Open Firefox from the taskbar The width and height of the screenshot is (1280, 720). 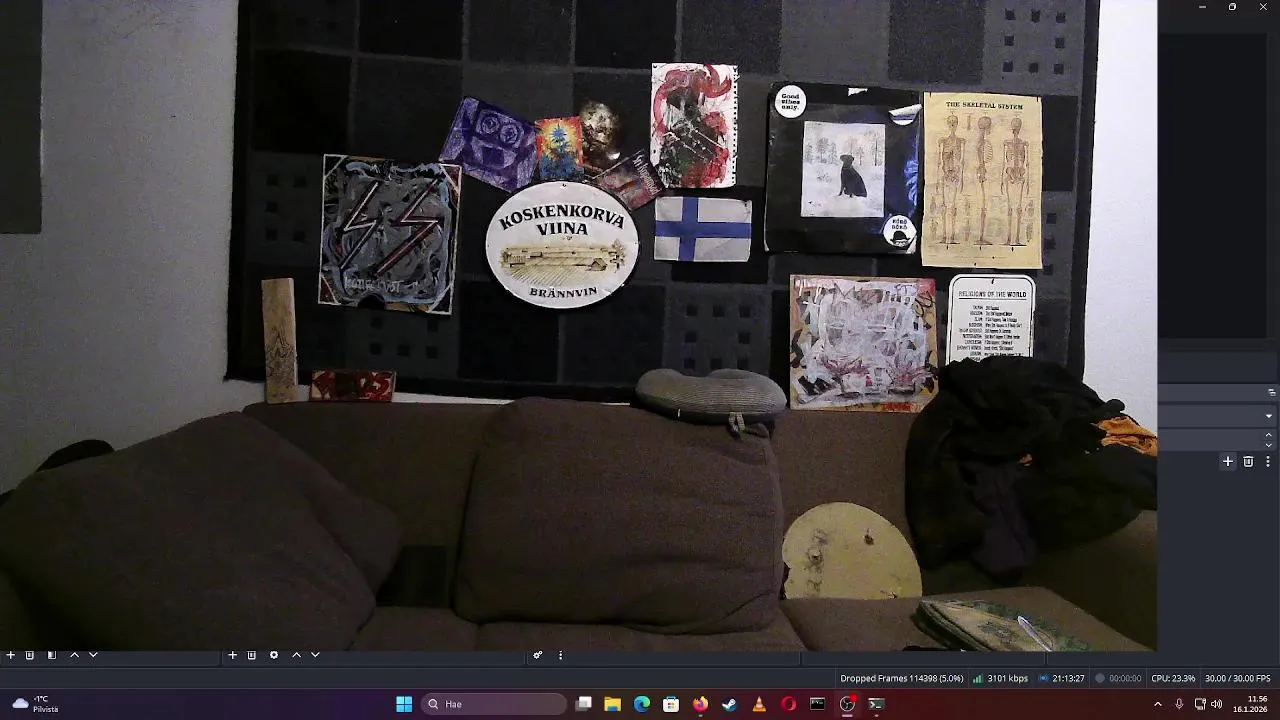(700, 704)
